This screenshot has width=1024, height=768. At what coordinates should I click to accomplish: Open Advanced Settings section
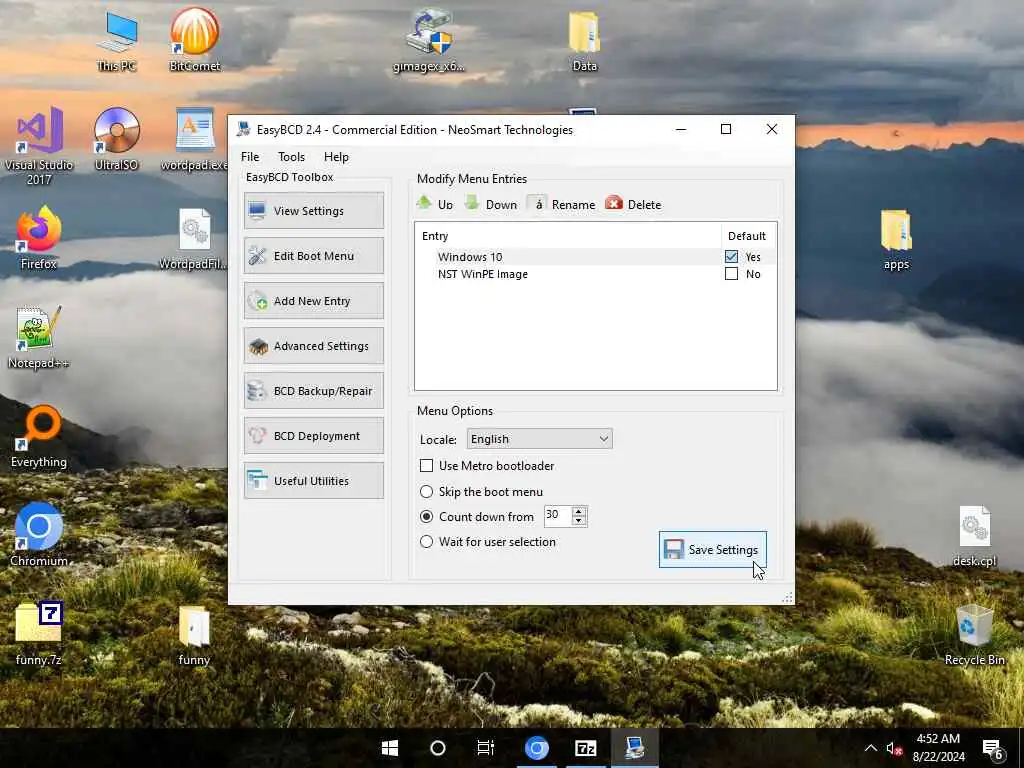(313, 346)
